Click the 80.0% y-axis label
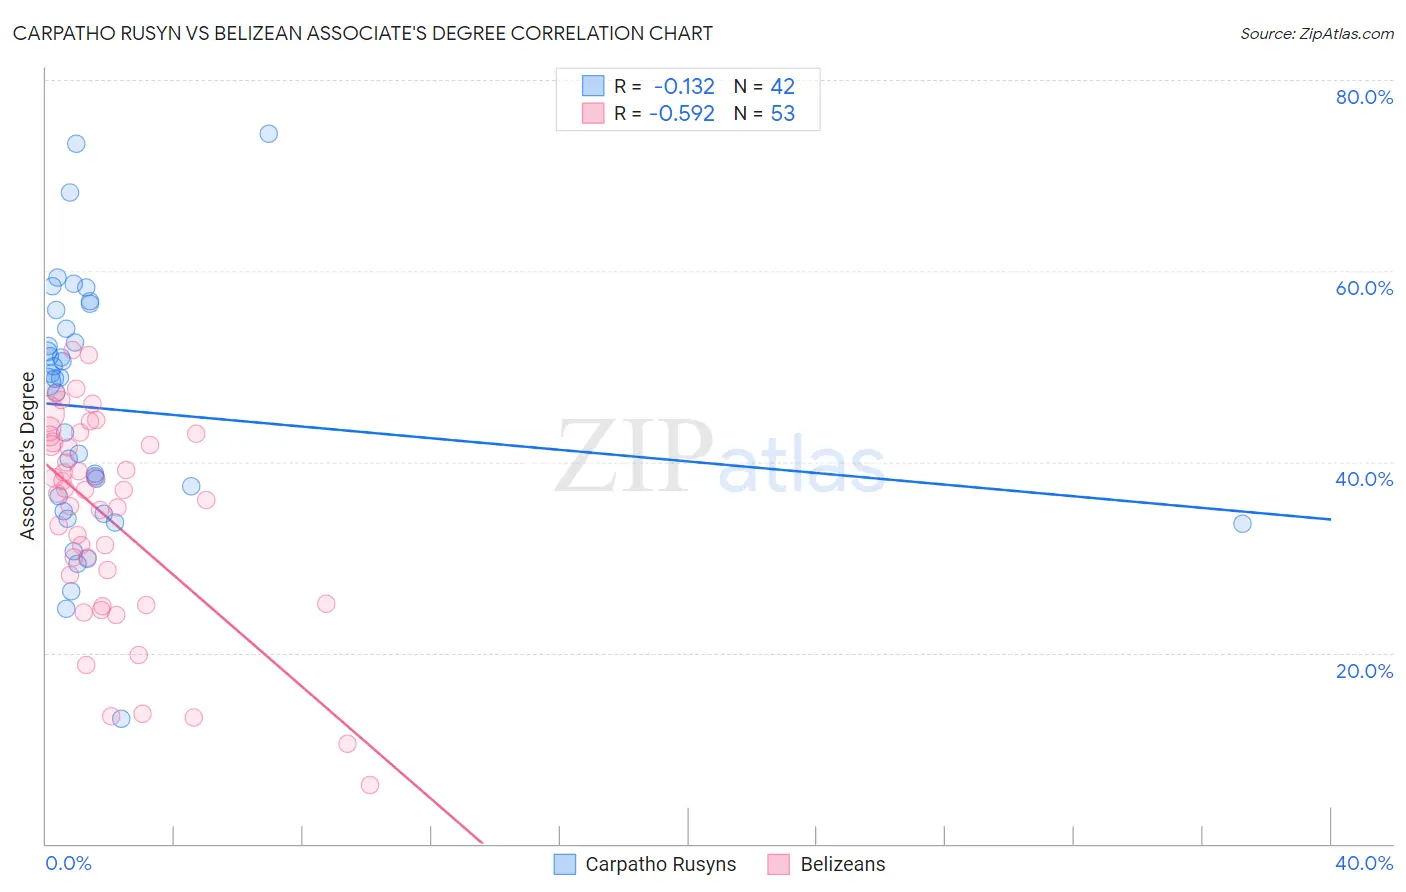Image resolution: width=1406 pixels, height=892 pixels. click(x=1364, y=97)
